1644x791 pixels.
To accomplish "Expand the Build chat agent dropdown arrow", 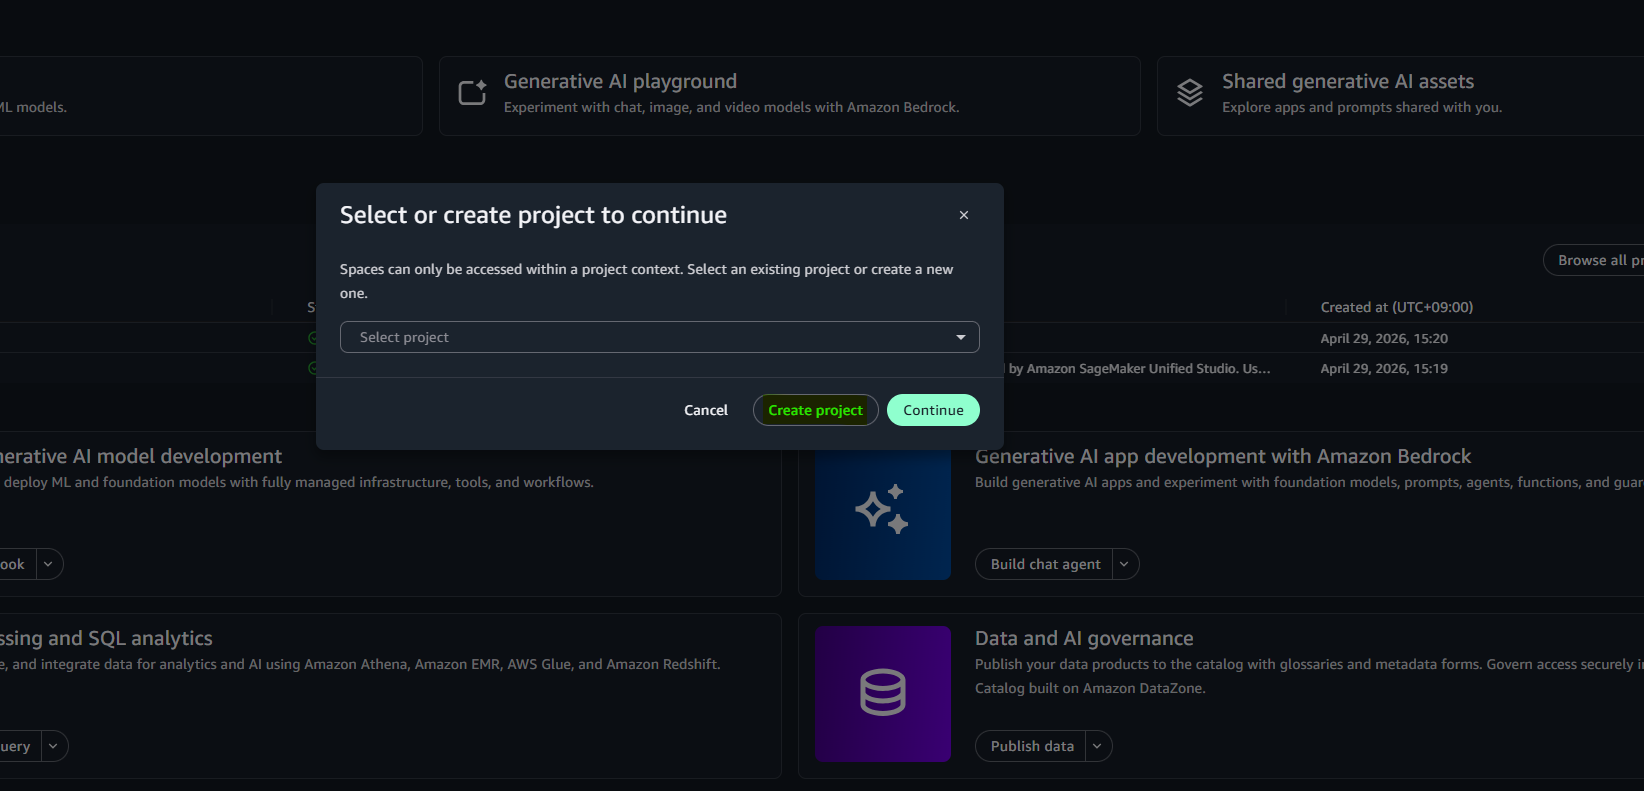I will [x=1125, y=564].
